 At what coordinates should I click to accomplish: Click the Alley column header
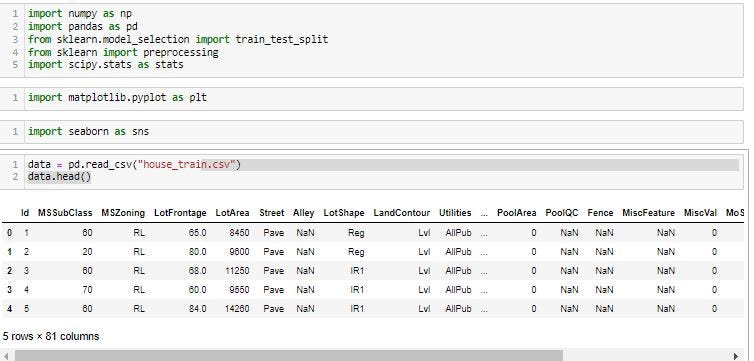pos(303,213)
